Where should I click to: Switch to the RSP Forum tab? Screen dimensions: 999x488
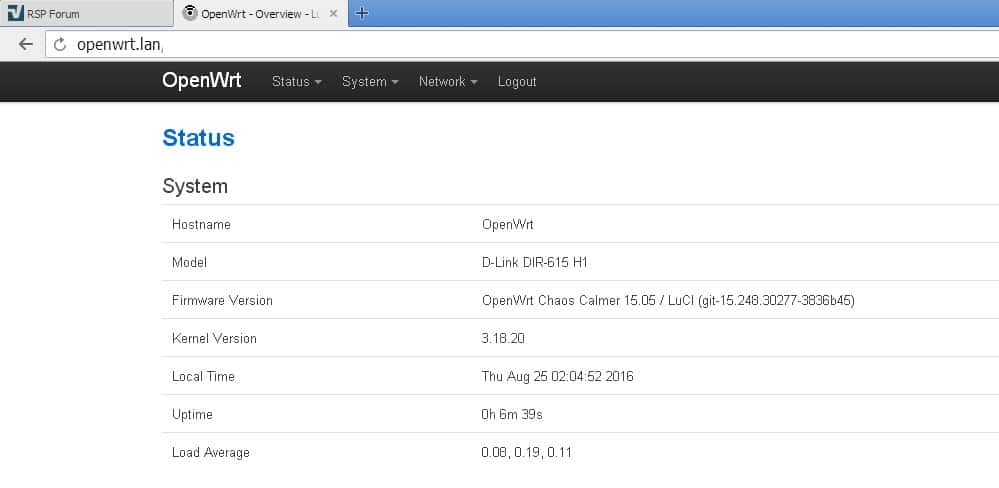click(87, 13)
